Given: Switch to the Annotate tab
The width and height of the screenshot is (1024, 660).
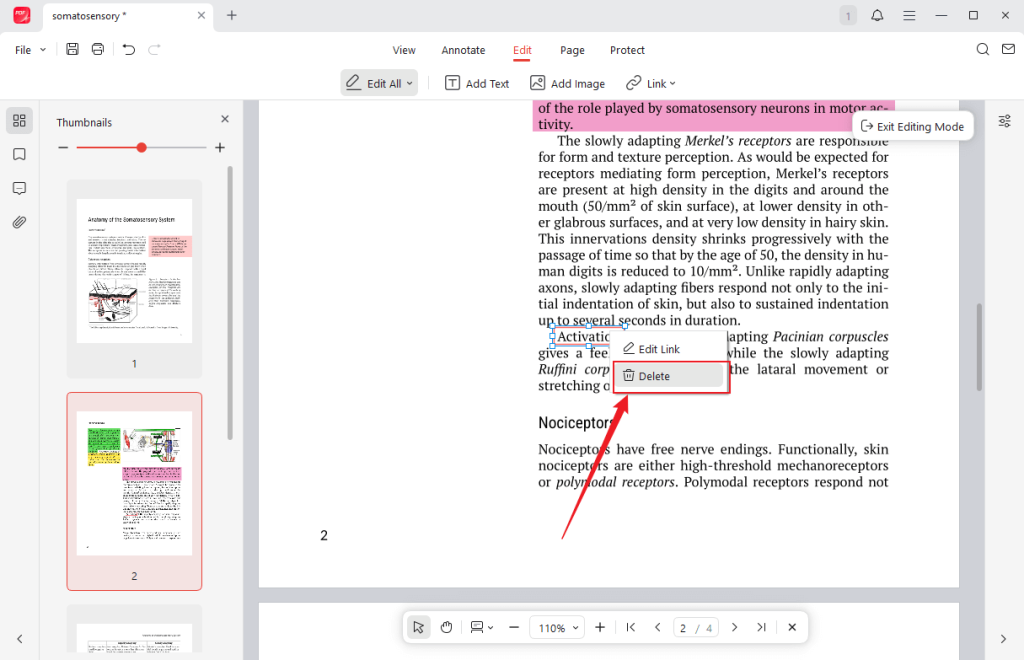Looking at the screenshot, I should pos(463,50).
